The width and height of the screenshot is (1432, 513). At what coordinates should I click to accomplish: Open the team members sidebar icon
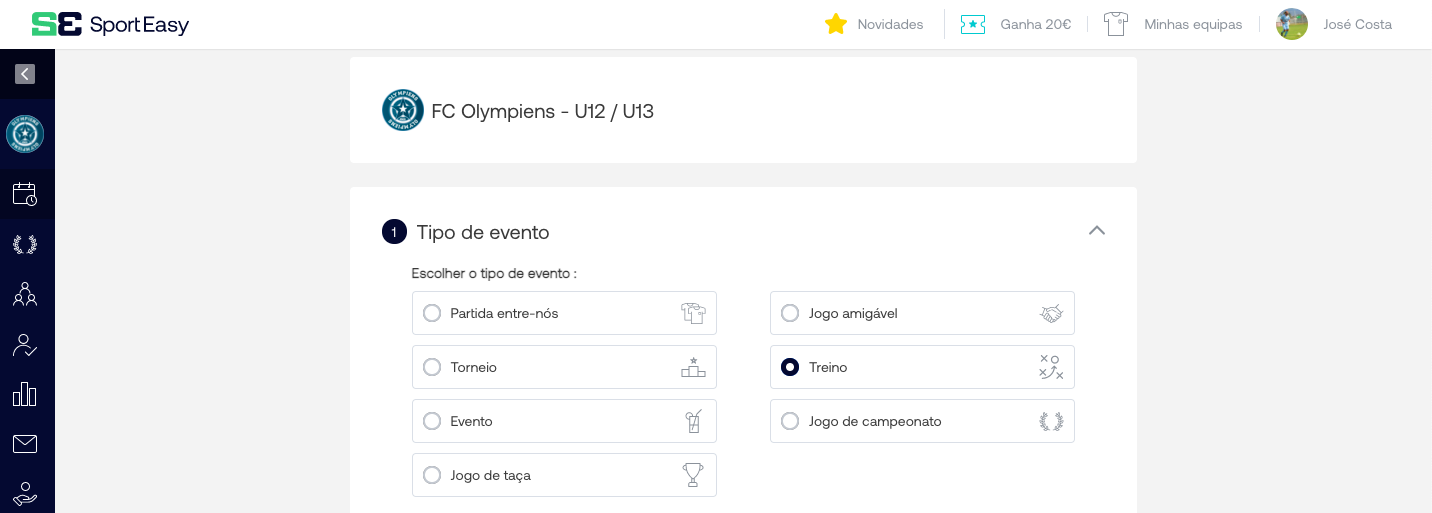coord(25,294)
